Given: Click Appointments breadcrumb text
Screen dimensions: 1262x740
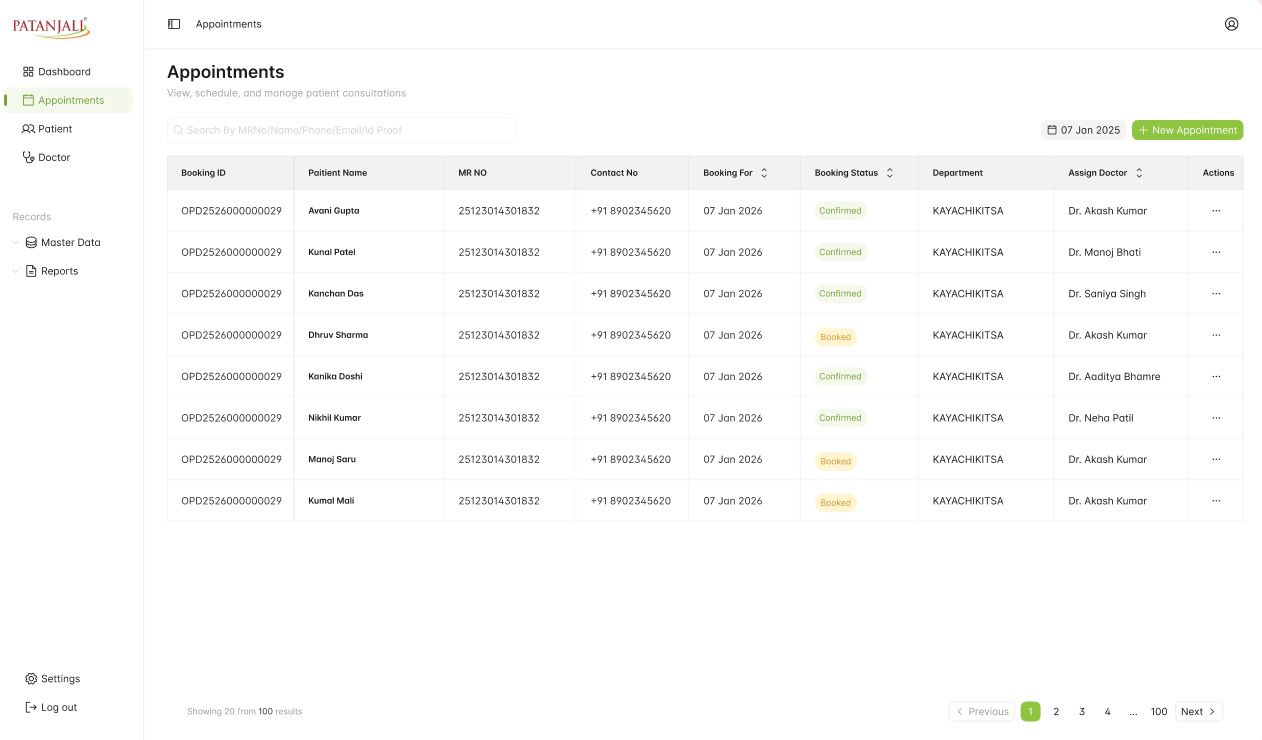Looking at the screenshot, I should click(228, 24).
